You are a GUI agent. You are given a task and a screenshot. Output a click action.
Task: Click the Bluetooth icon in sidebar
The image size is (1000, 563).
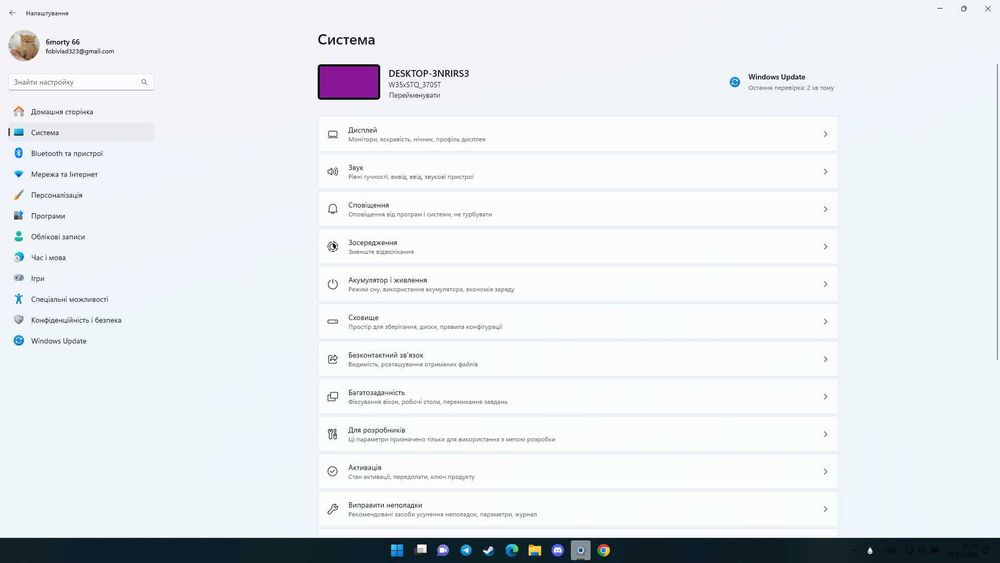18,153
